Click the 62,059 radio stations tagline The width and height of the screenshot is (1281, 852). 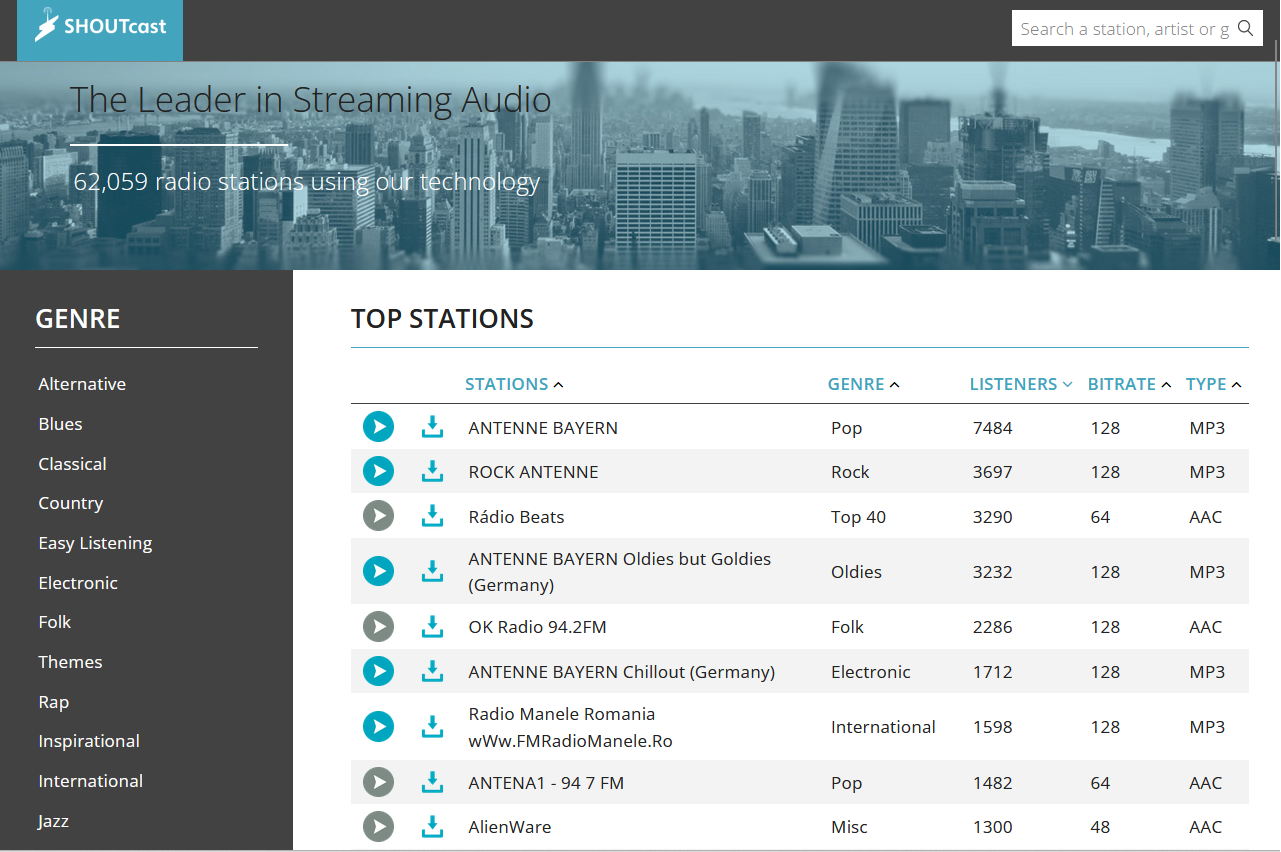click(x=307, y=181)
